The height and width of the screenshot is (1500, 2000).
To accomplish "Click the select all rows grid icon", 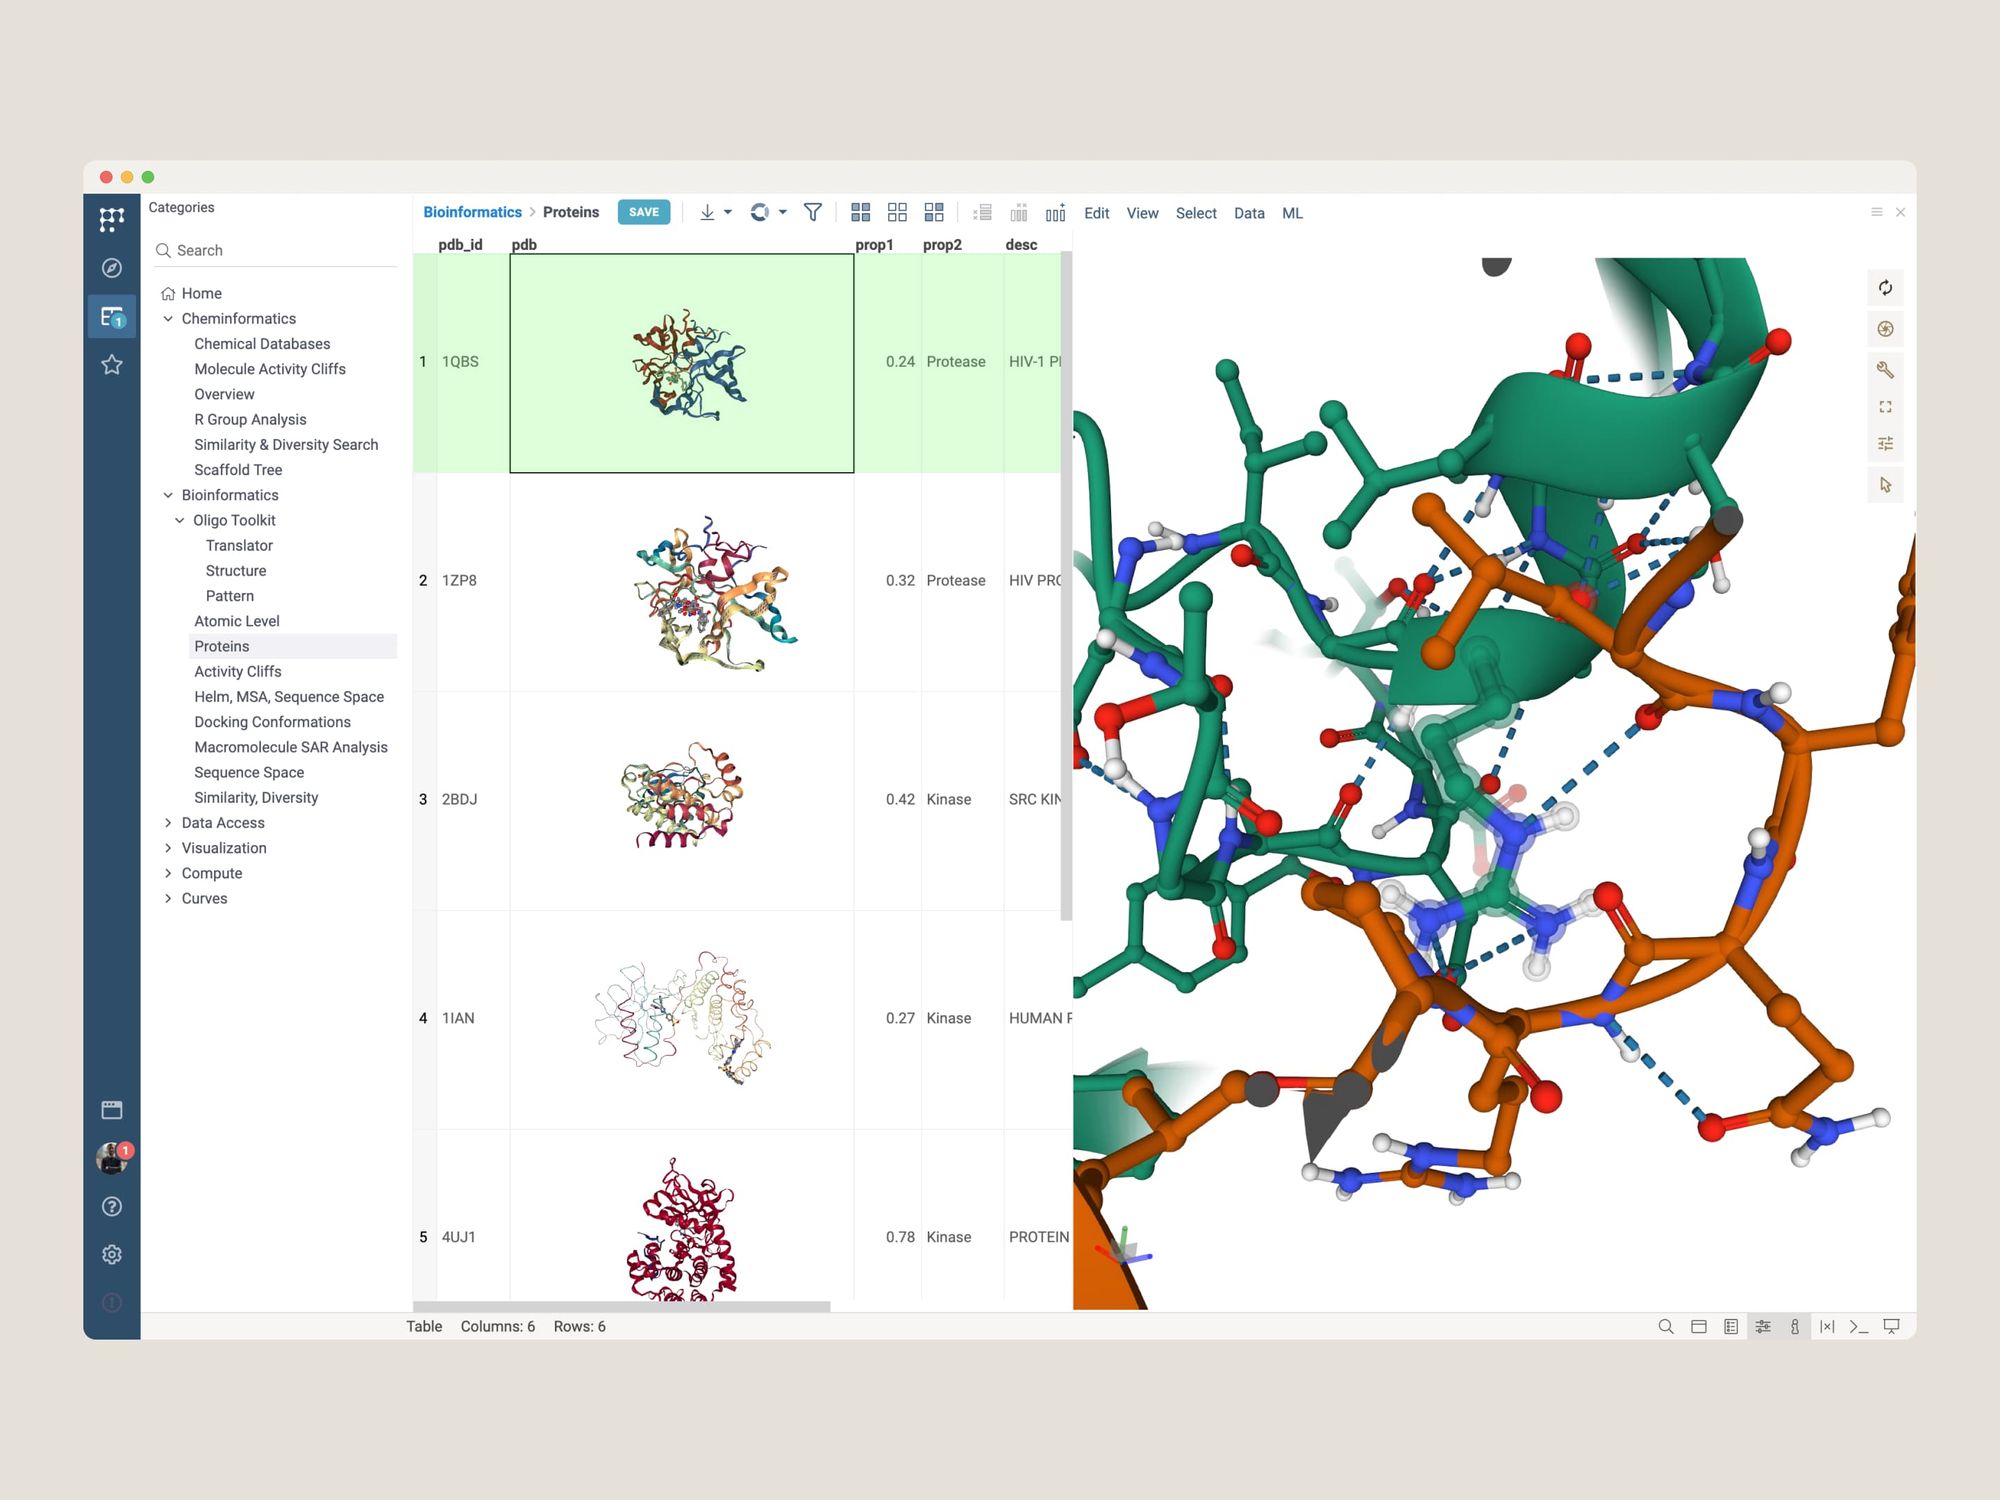I will coord(860,212).
